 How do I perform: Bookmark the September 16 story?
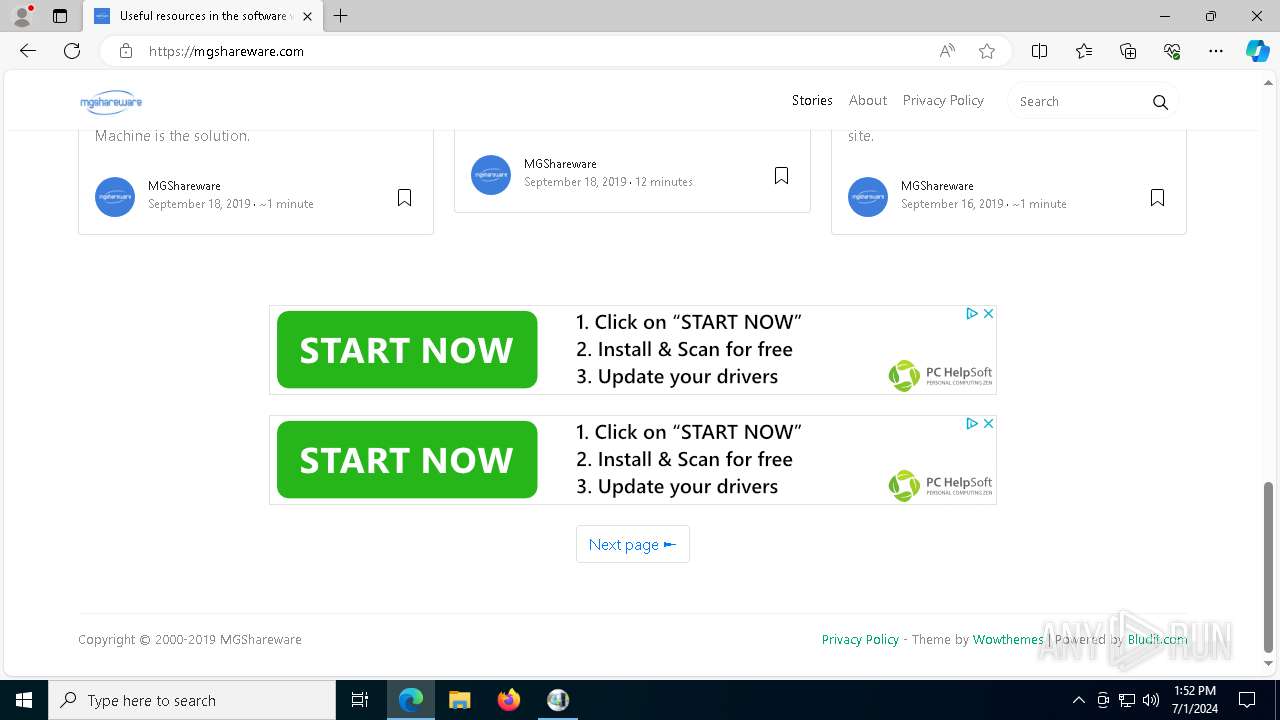tap(1157, 197)
